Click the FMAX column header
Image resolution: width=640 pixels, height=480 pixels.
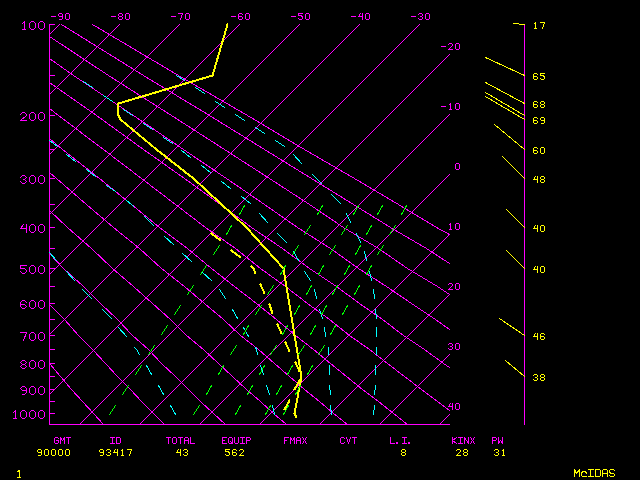tap(294, 440)
